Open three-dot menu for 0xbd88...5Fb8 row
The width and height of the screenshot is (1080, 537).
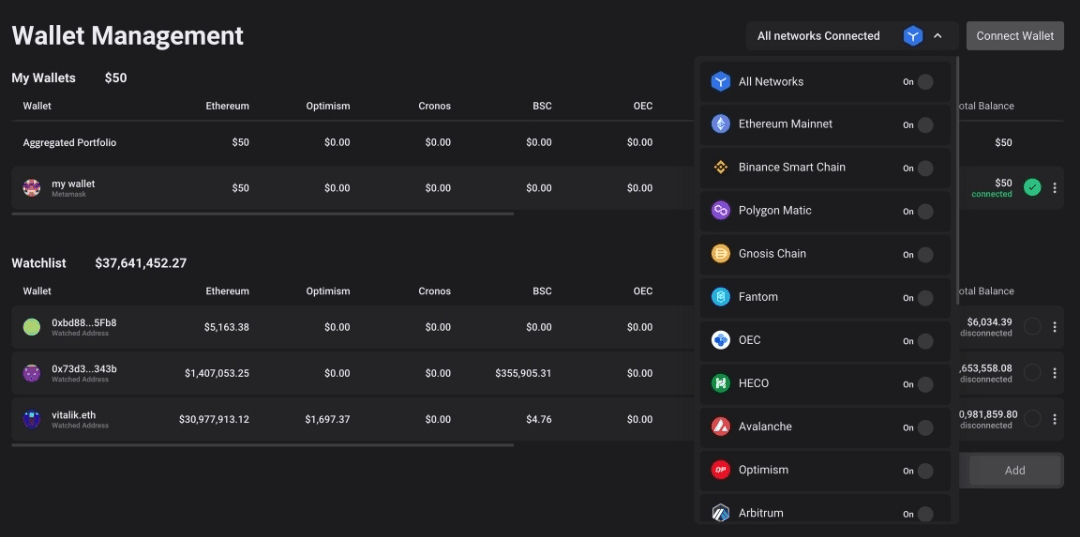pos(1054,327)
